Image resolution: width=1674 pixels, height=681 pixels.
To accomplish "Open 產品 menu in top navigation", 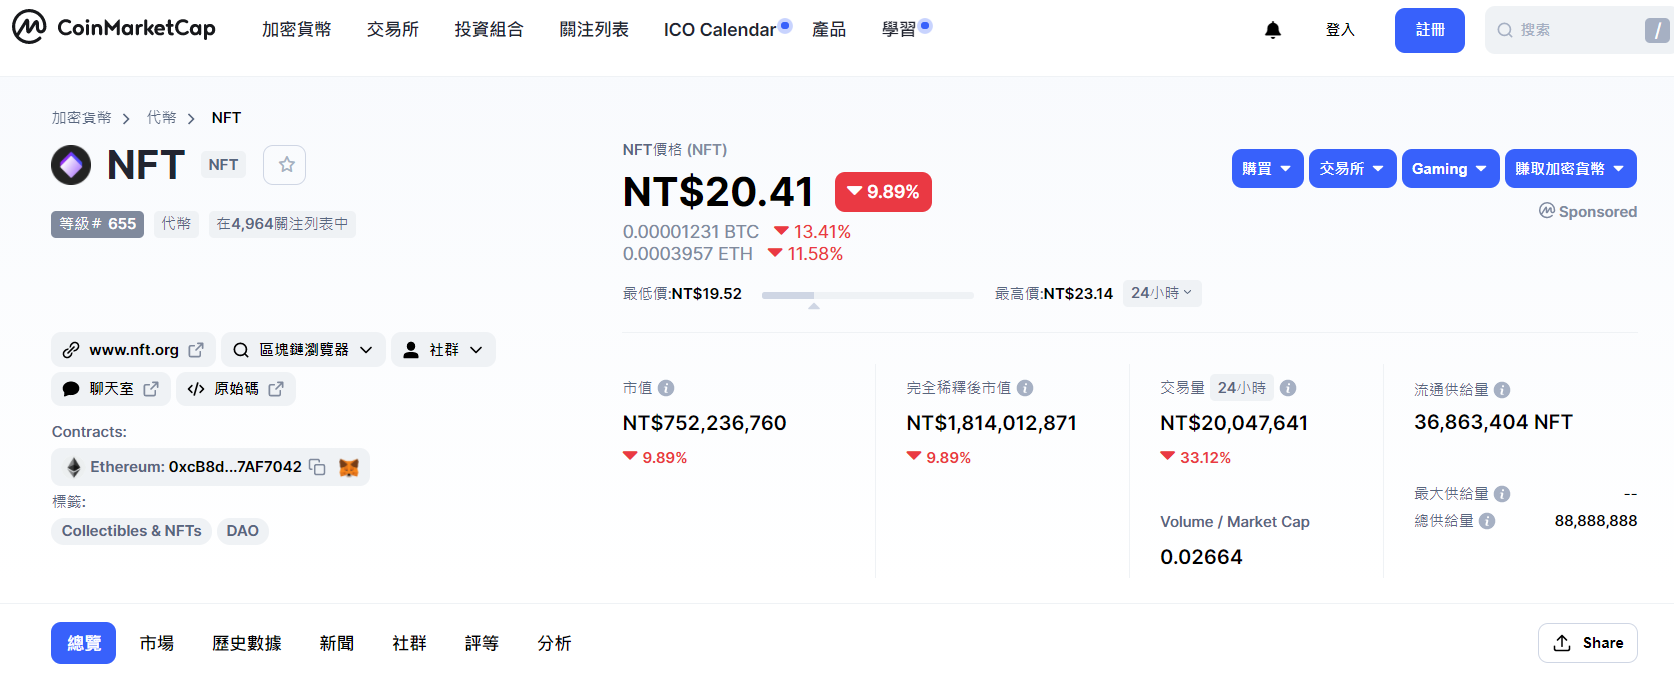I will point(829,30).
